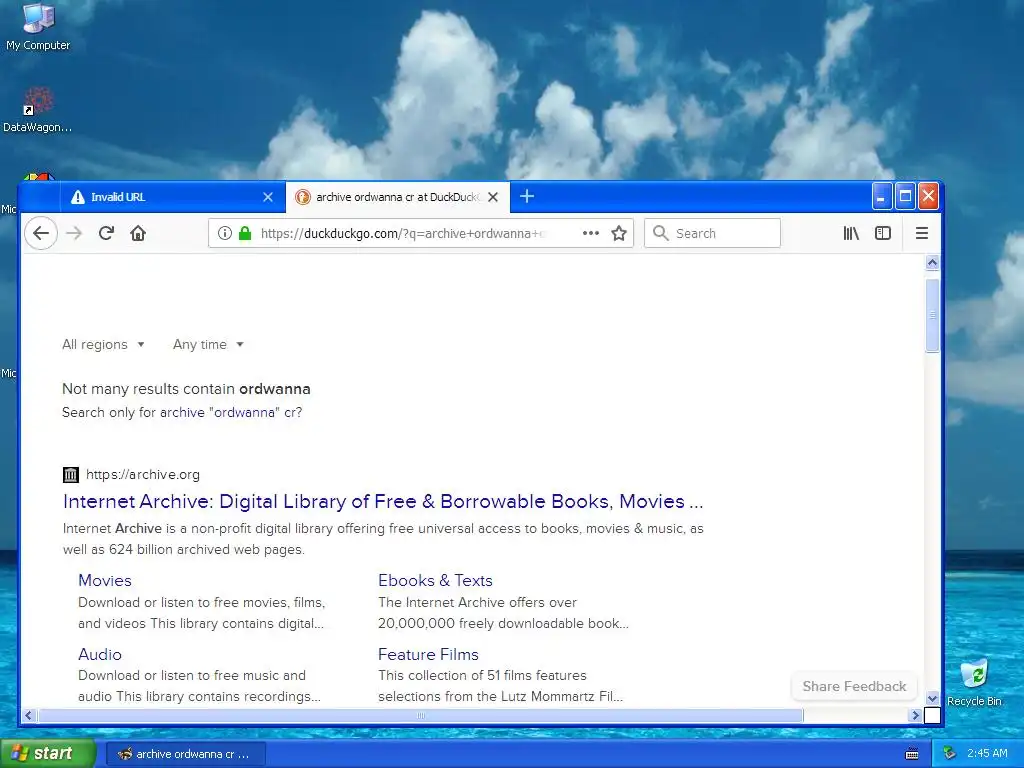Click the archive.org favicon in result
Image resolution: width=1024 pixels, height=768 pixels.
[71, 475]
